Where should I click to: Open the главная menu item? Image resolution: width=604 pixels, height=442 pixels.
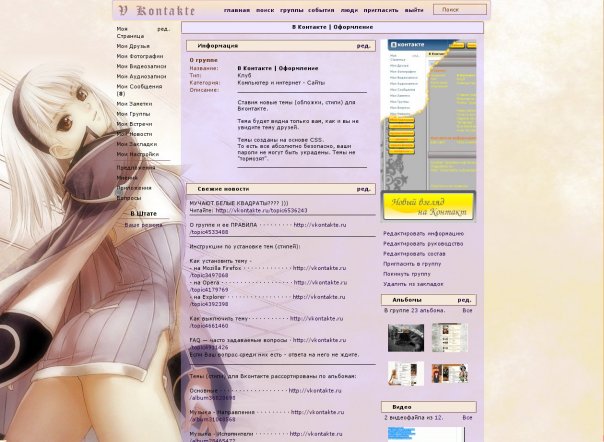[237, 10]
